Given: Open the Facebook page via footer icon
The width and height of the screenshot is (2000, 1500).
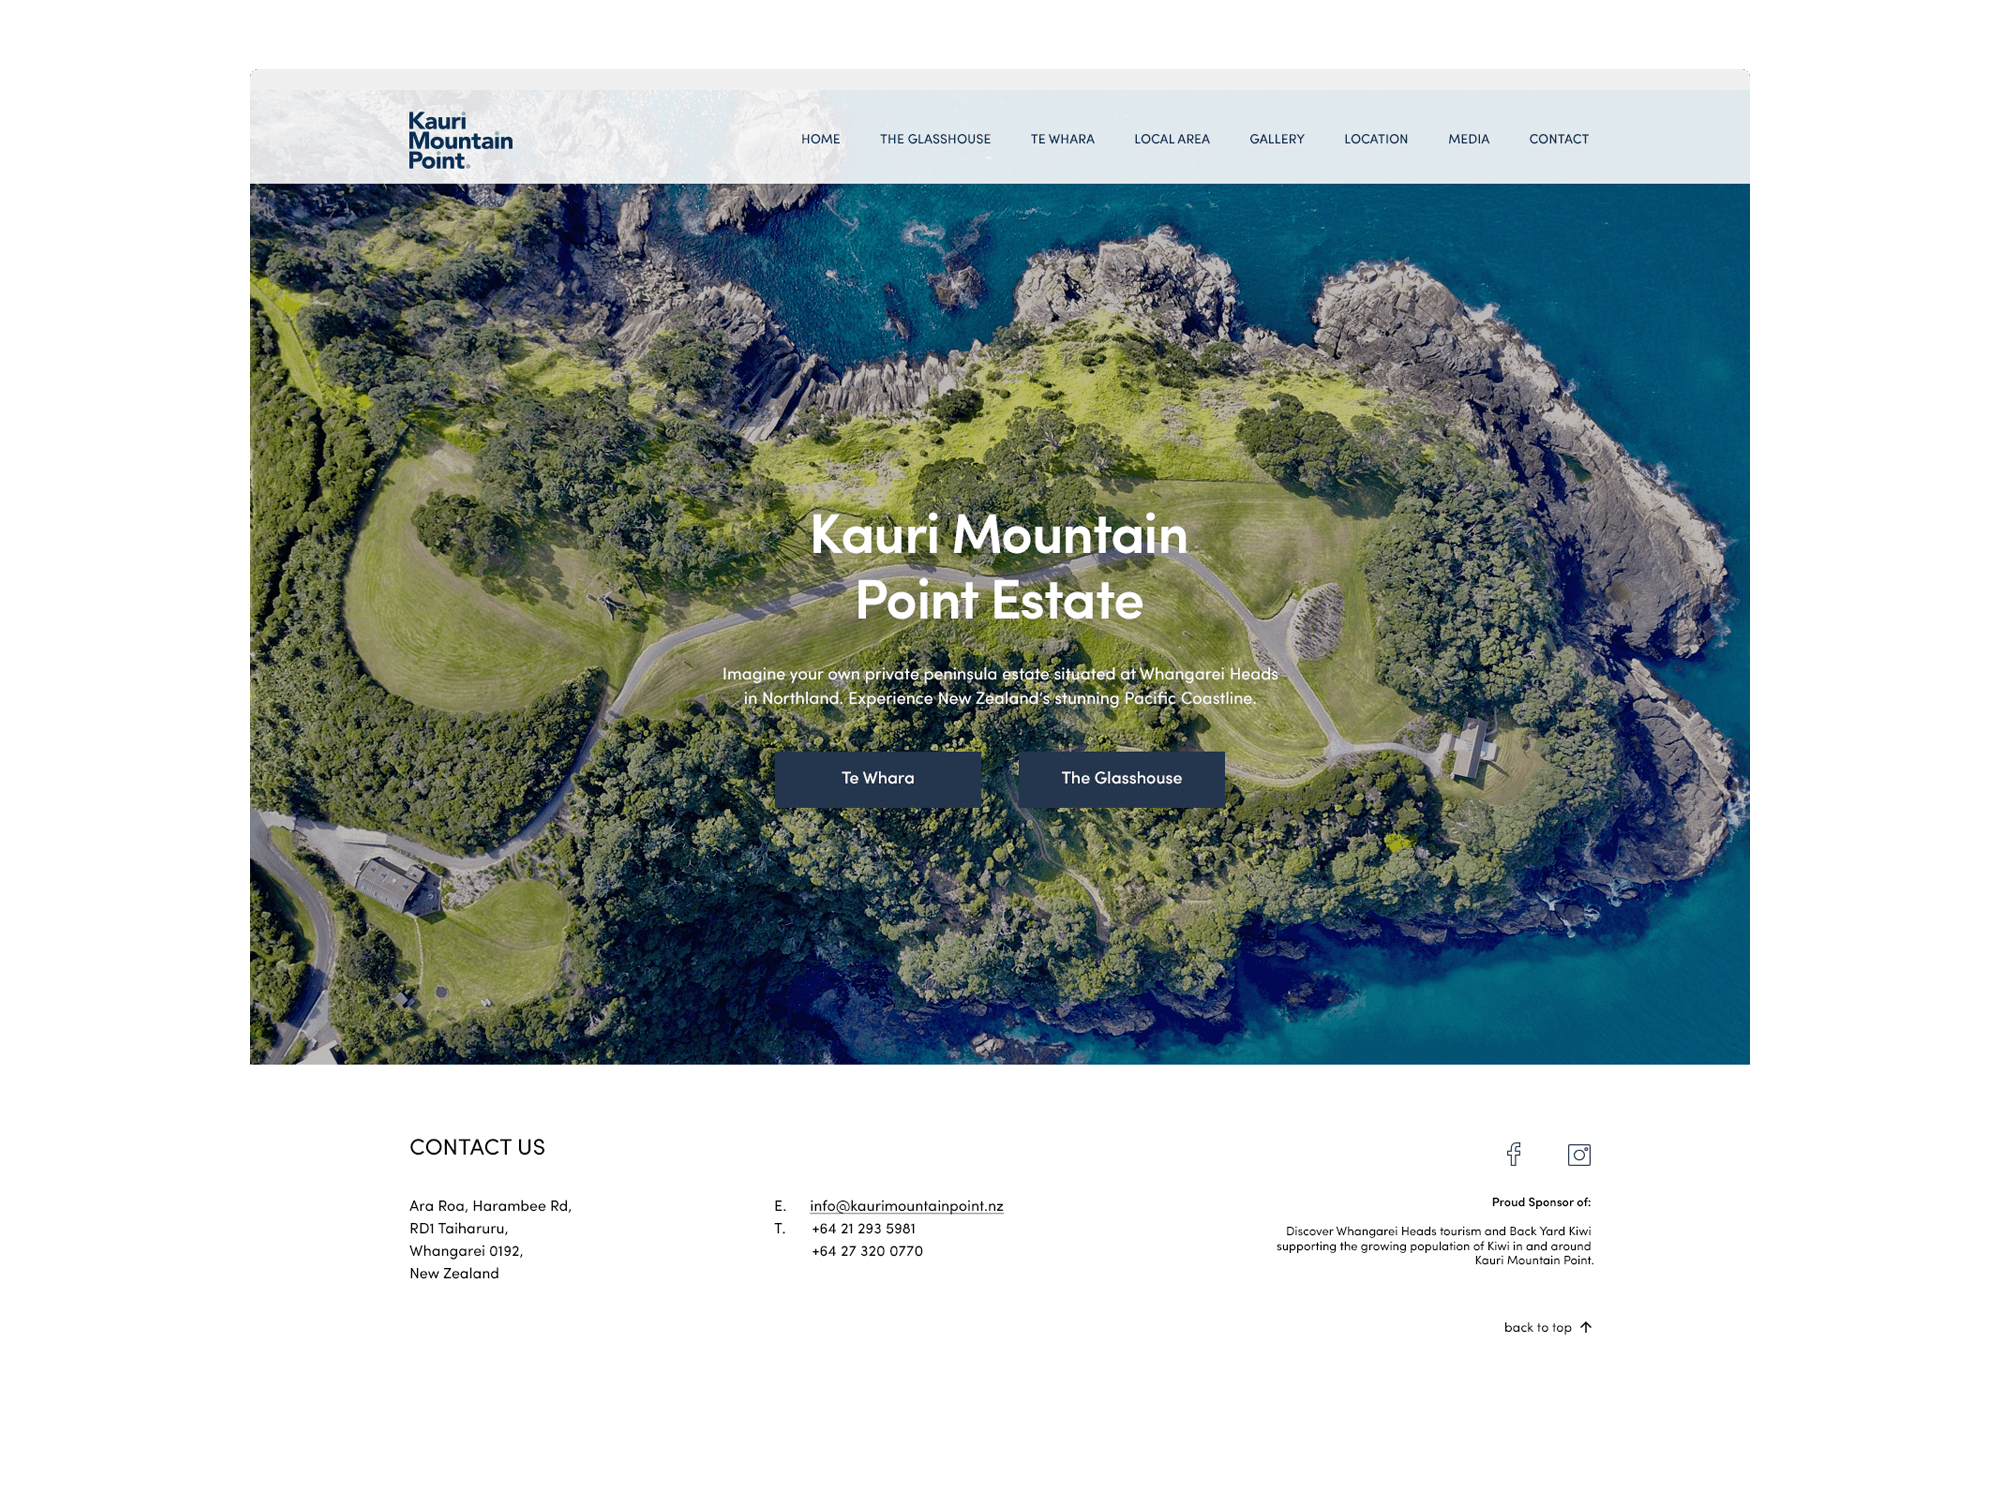Looking at the screenshot, I should coord(1515,1154).
